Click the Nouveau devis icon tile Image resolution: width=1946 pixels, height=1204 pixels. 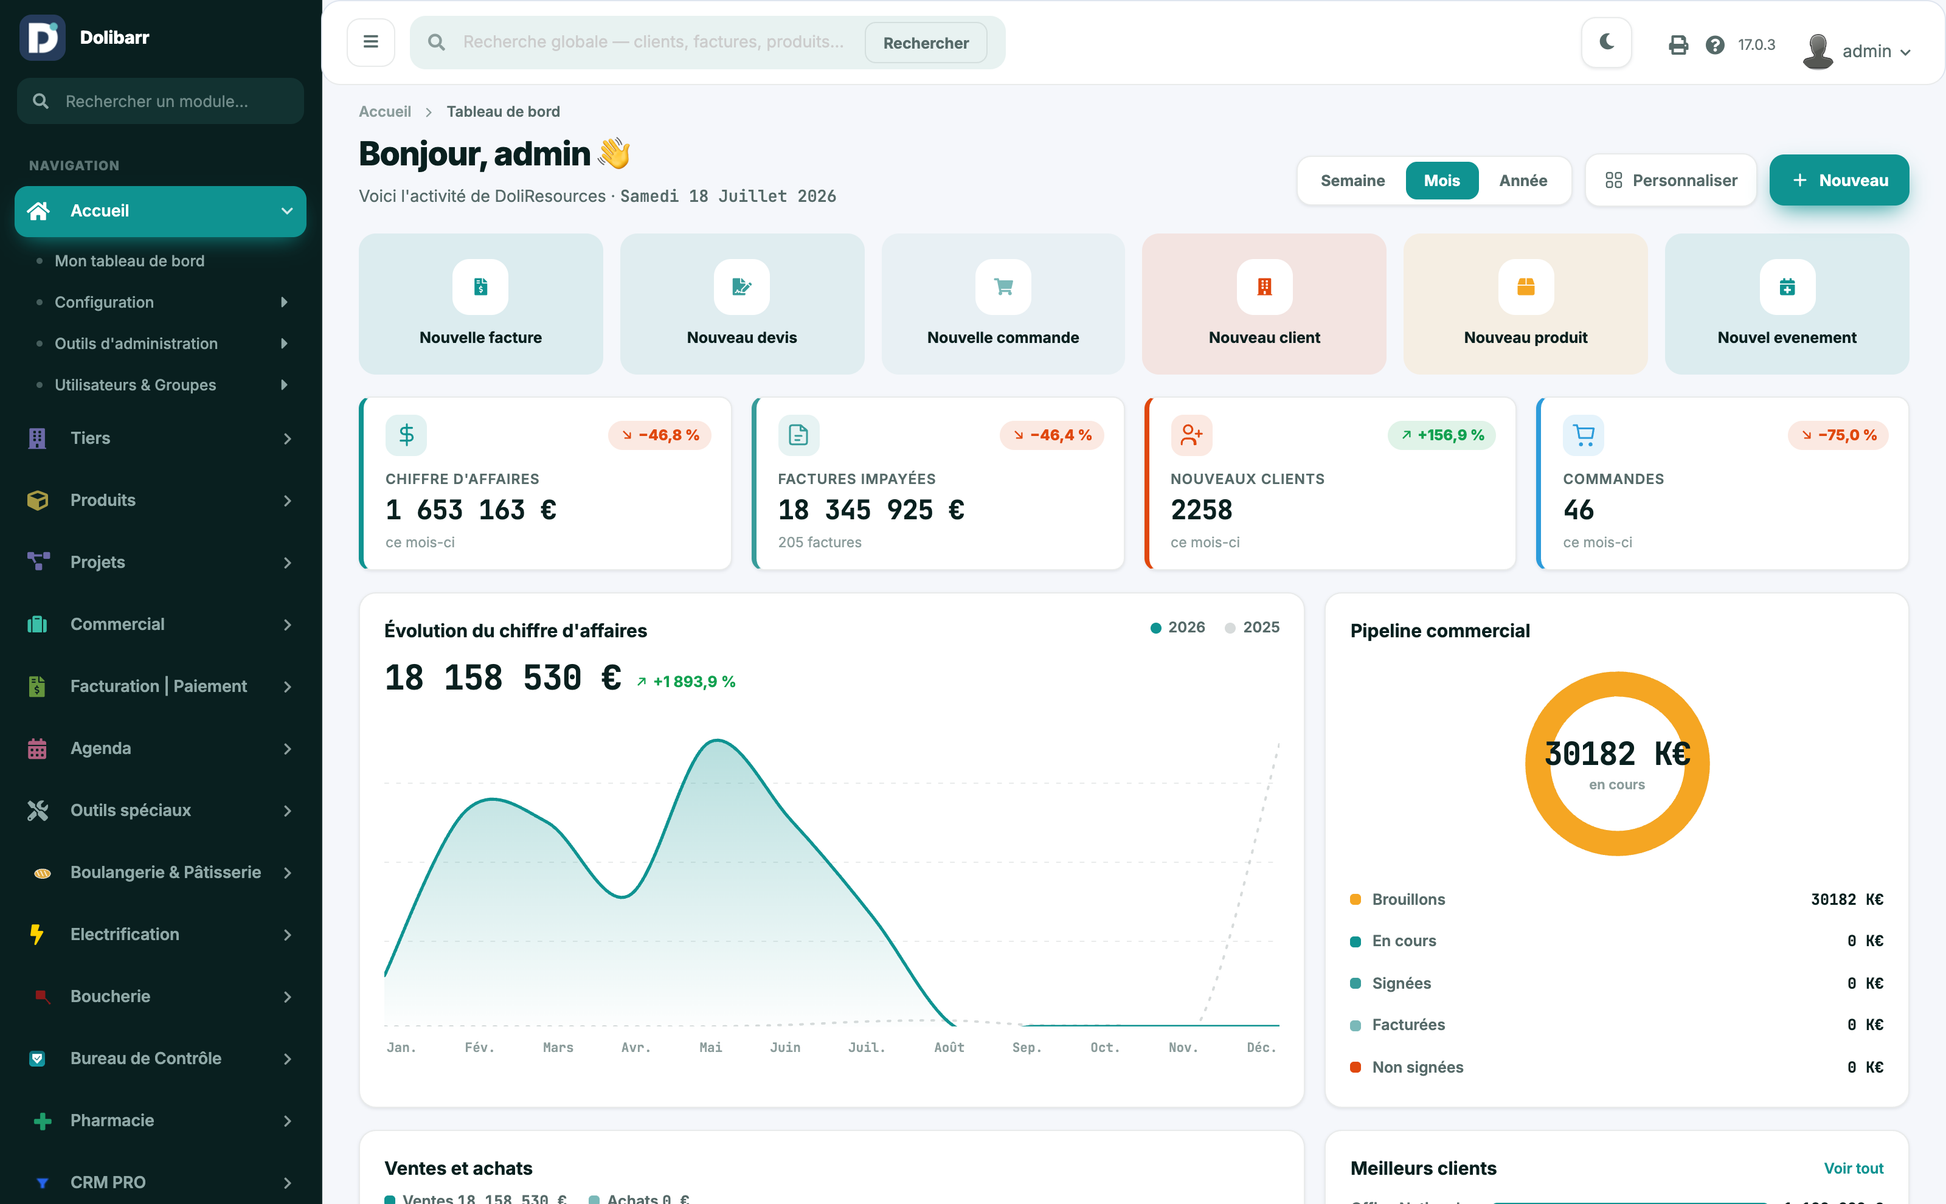(x=742, y=287)
